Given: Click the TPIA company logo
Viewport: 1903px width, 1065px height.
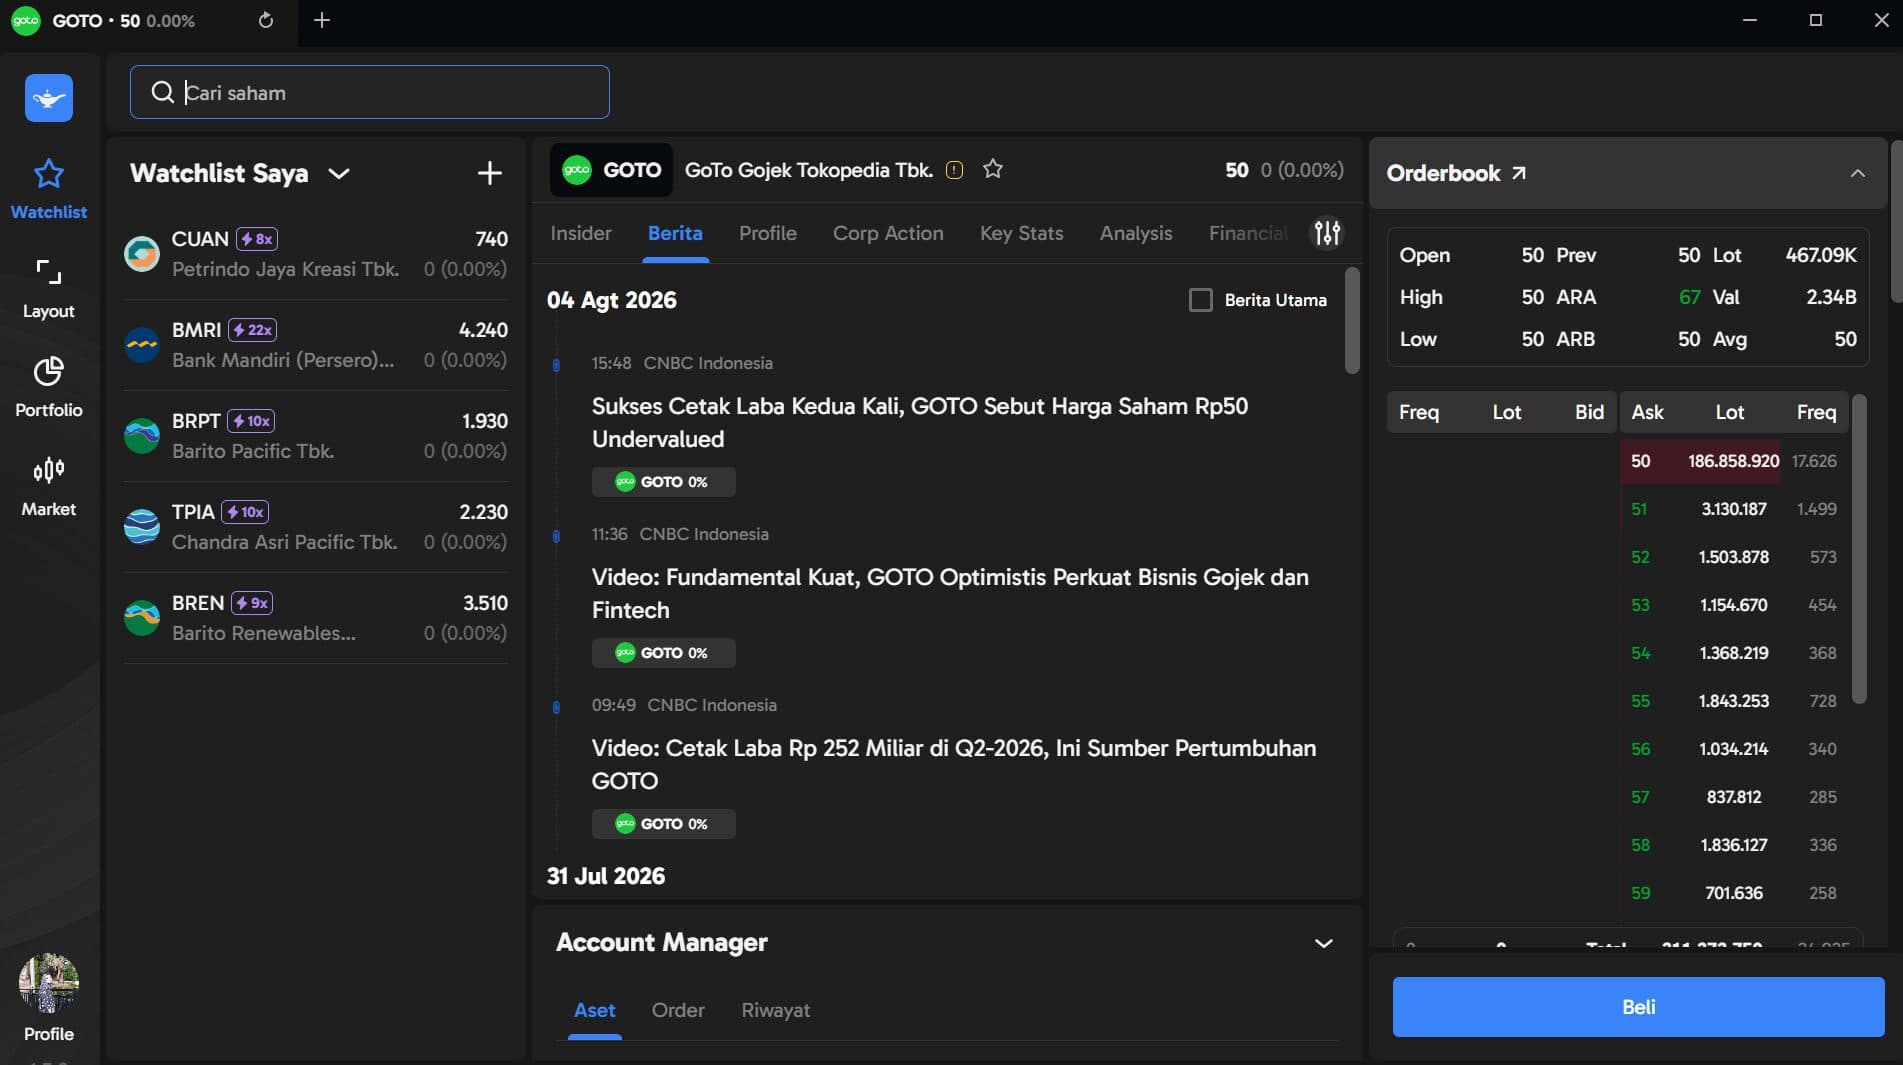Looking at the screenshot, I should click(x=142, y=527).
